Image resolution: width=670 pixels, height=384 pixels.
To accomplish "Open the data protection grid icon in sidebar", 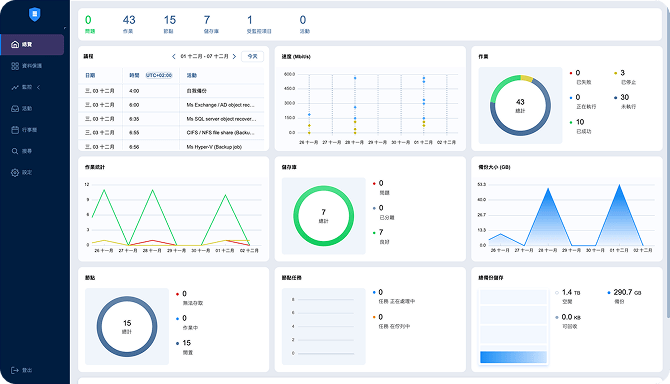I will click(x=15, y=66).
